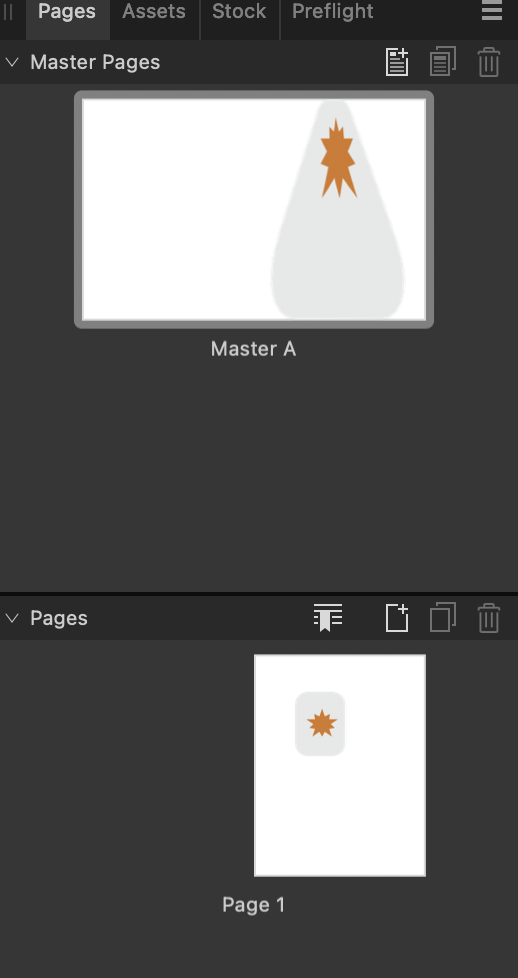Image resolution: width=518 pixels, height=978 pixels.
Task: Select the Page 1 thumbnail
Action: tap(340, 765)
